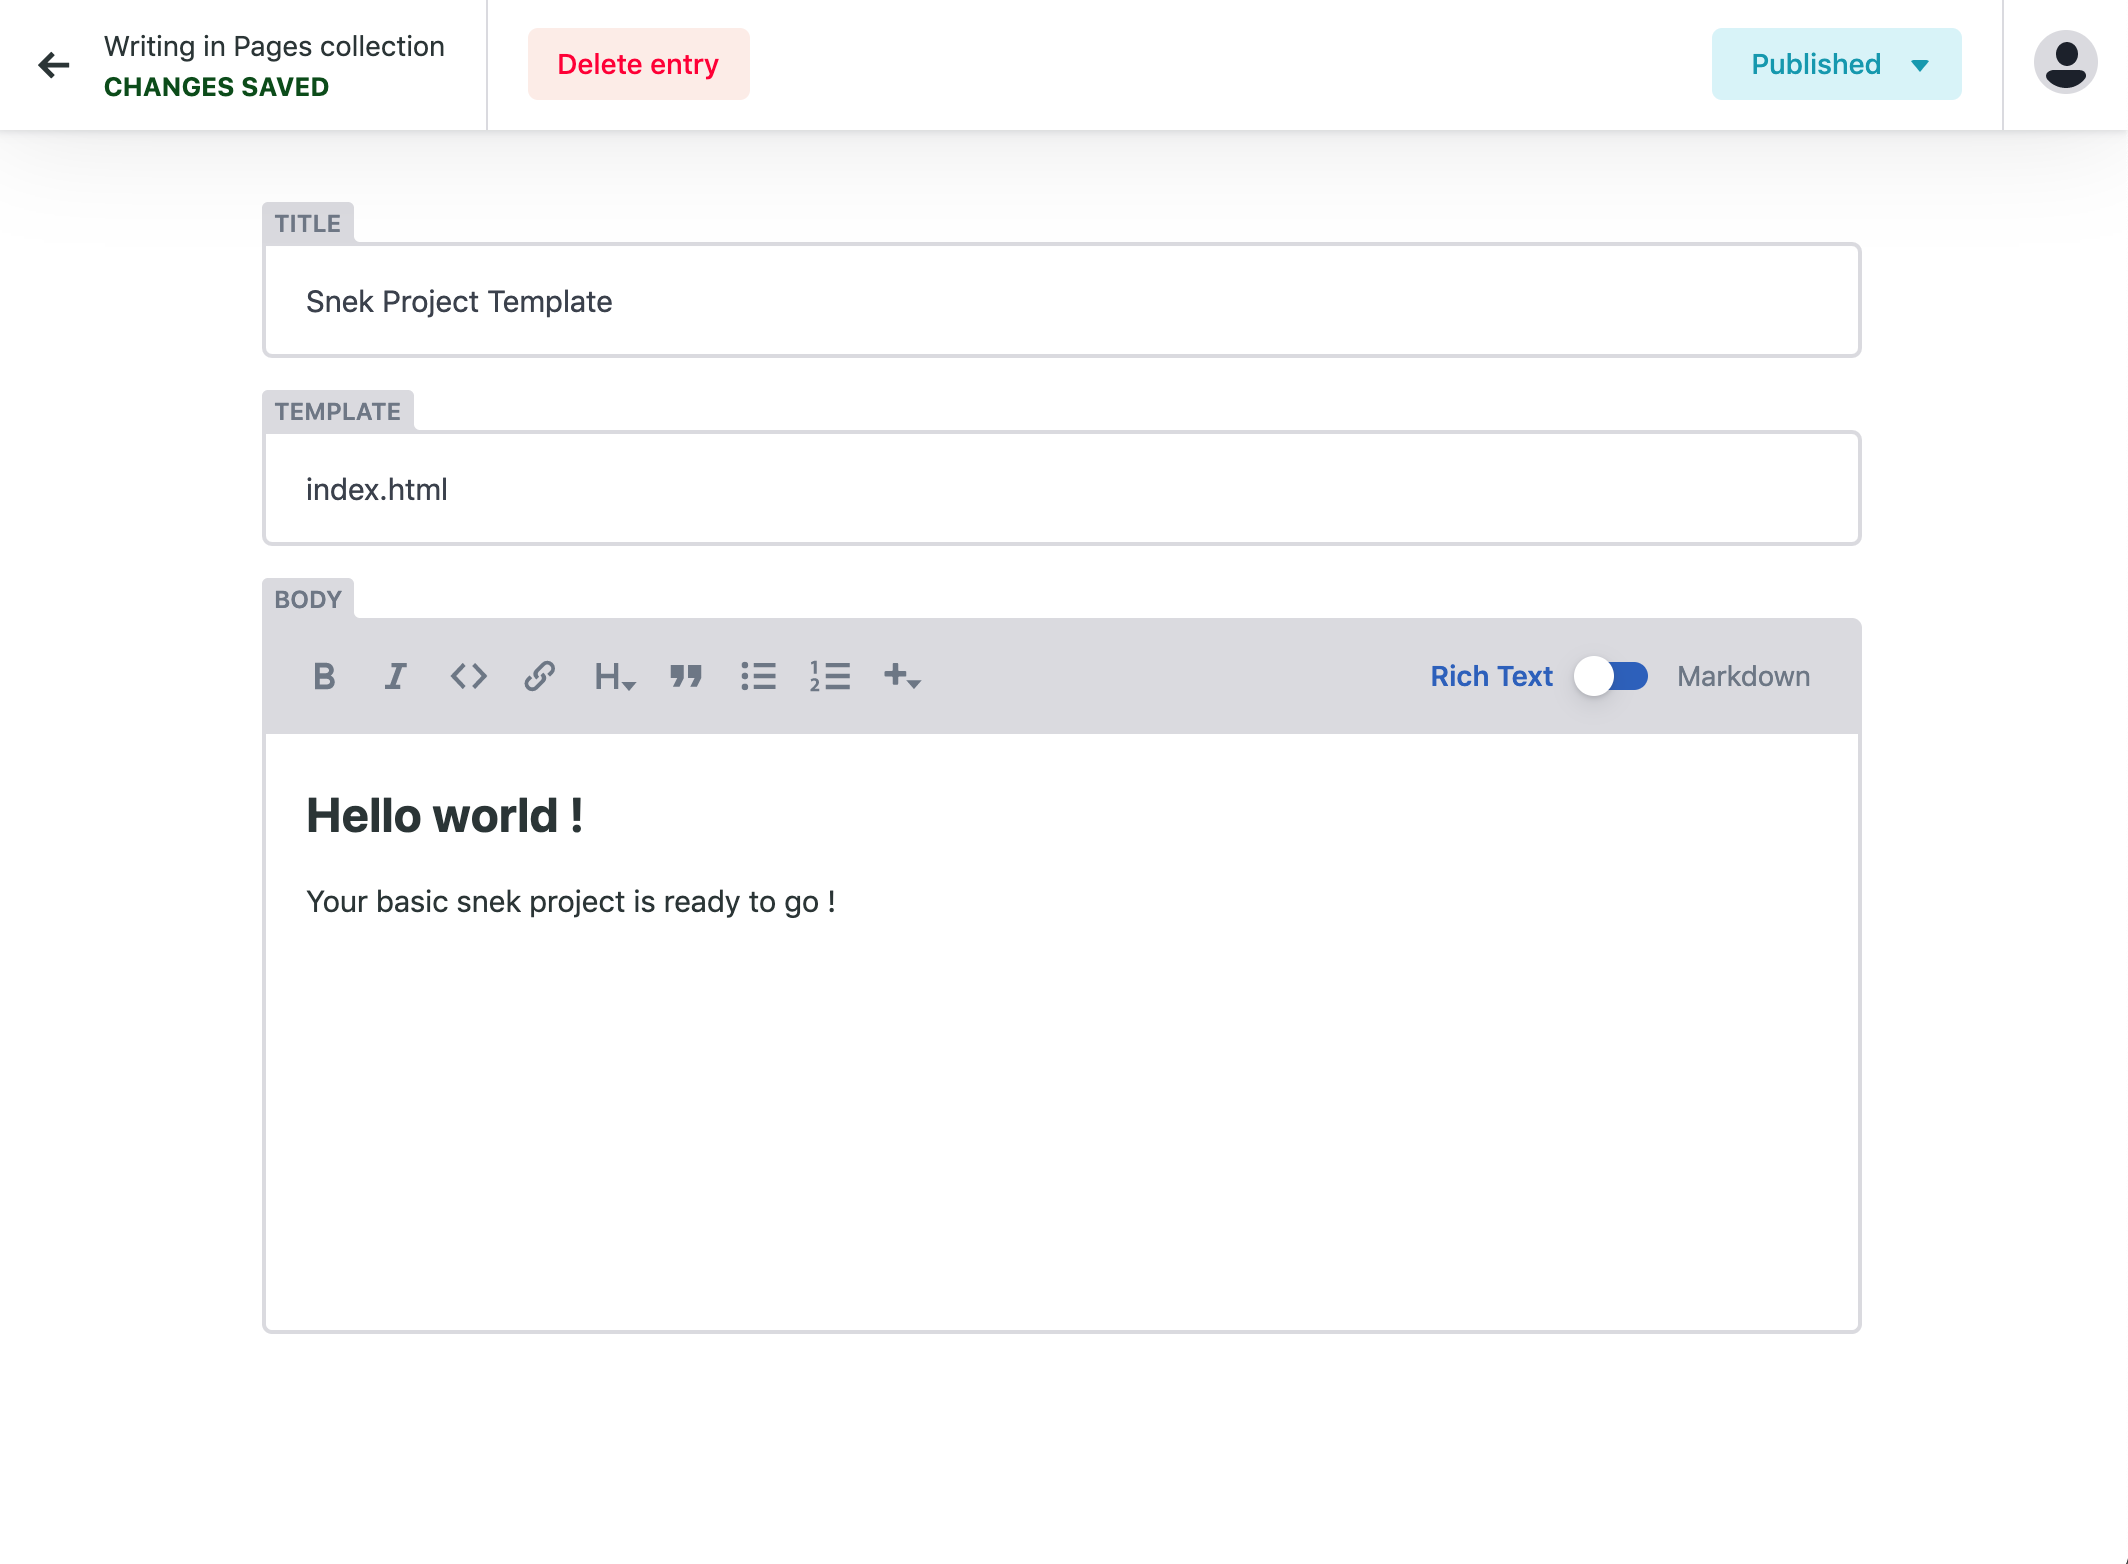Click the Delete entry button
The width and height of the screenshot is (2128, 1564).
click(x=638, y=64)
